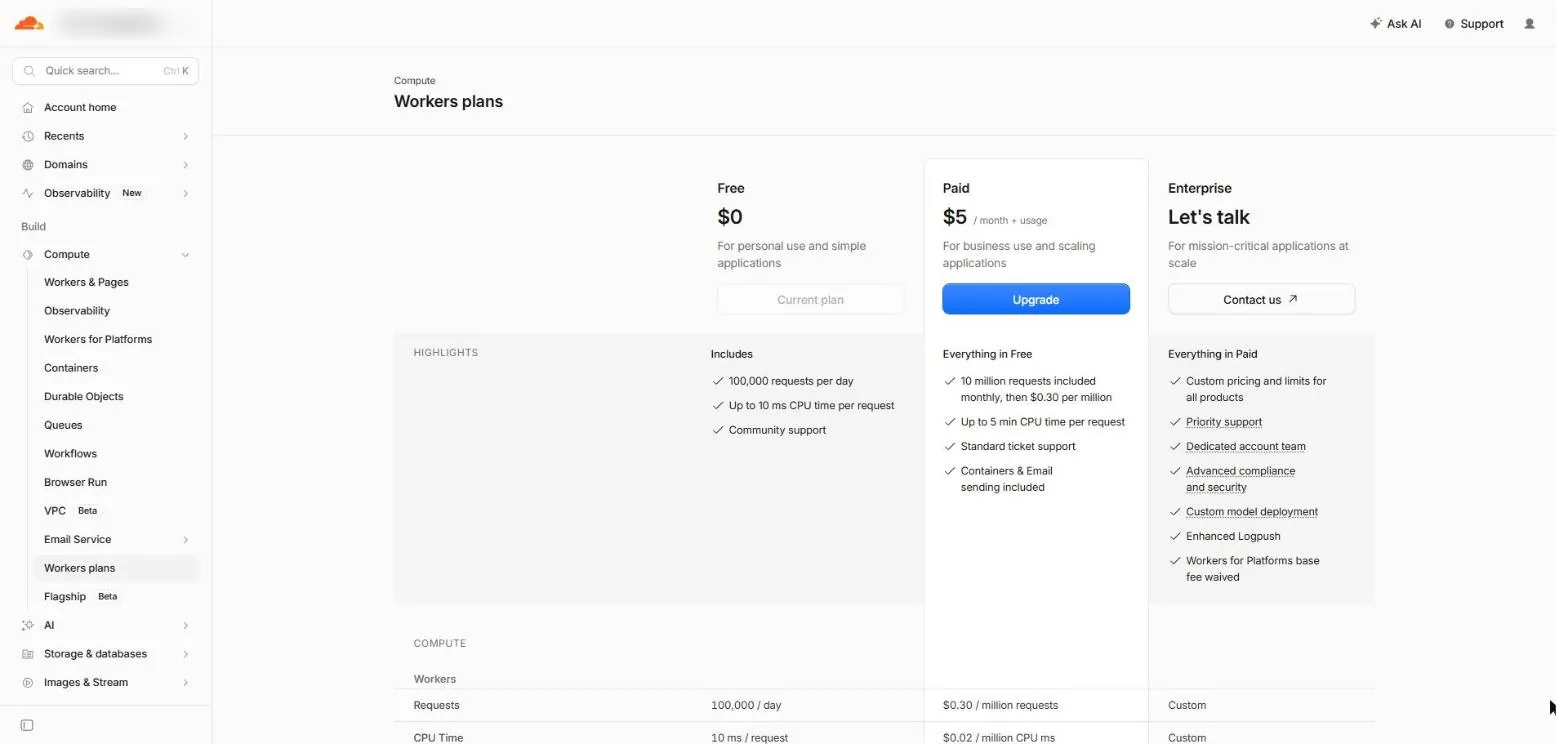Open Workers for Platforms
The width and height of the screenshot is (1556, 744).
point(116,339)
